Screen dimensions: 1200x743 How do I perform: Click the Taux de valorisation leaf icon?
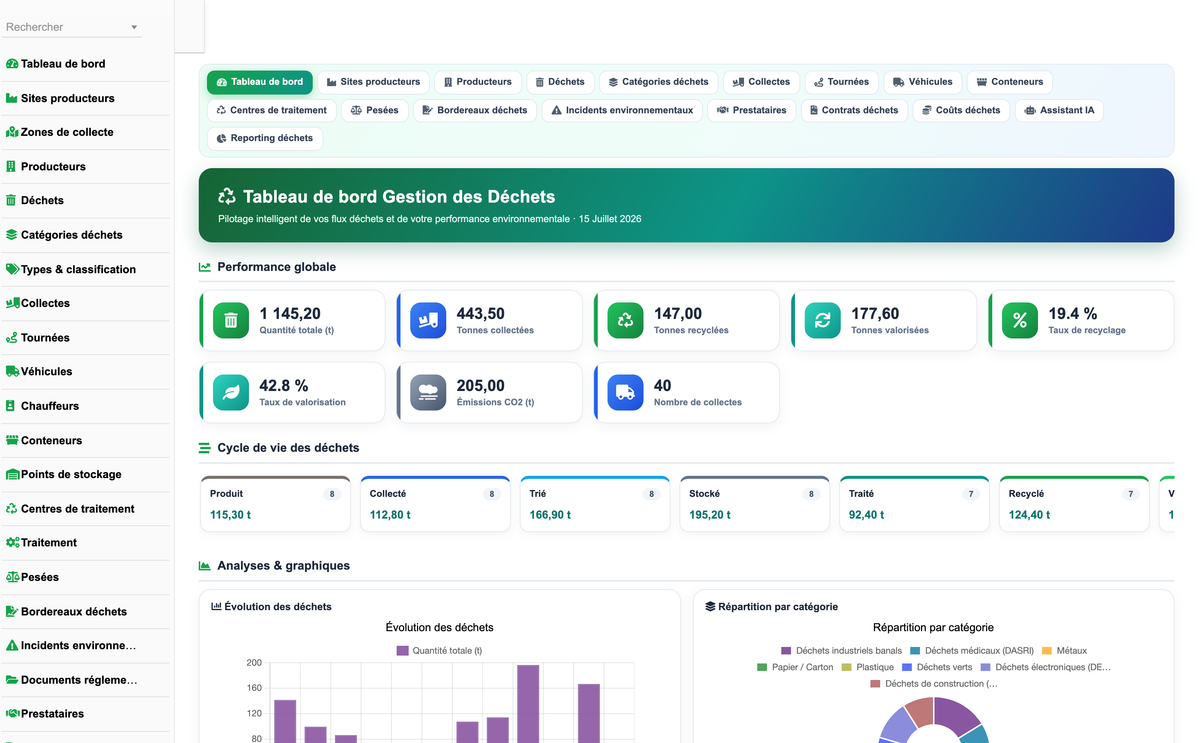click(x=231, y=392)
